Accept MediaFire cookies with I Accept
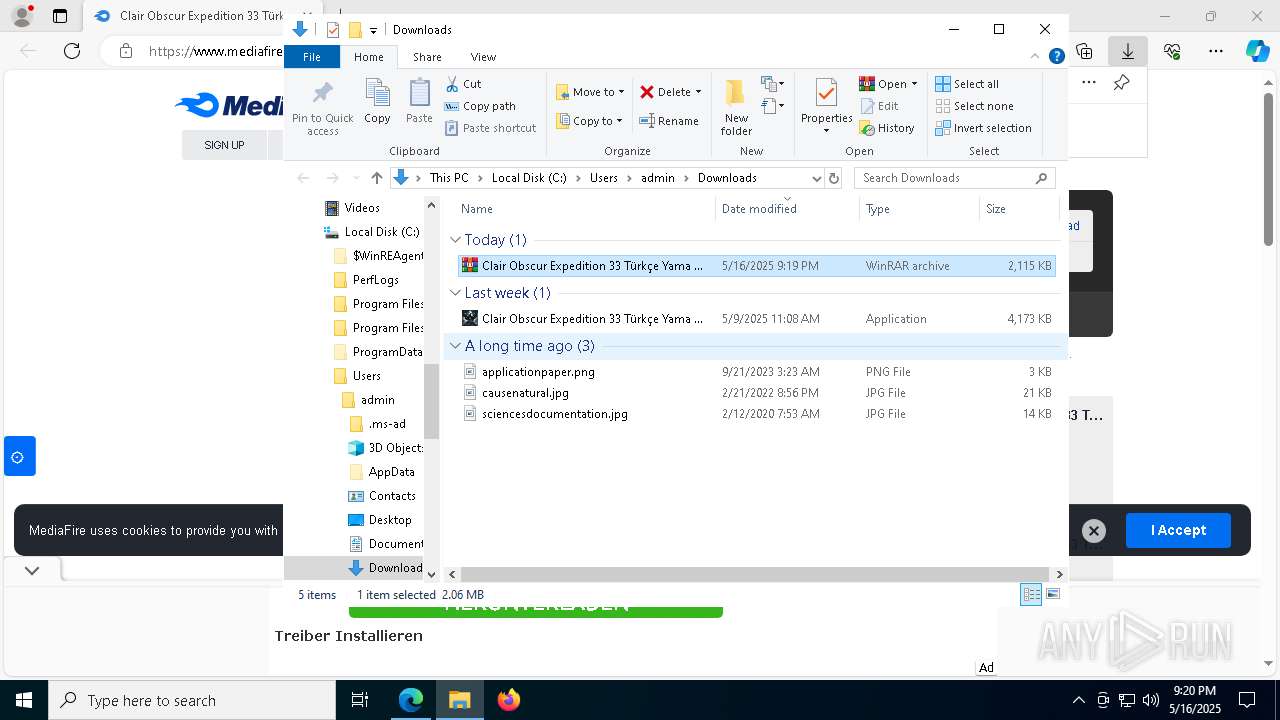Viewport: 1280px width, 720px height. [x=1178, y=530]
